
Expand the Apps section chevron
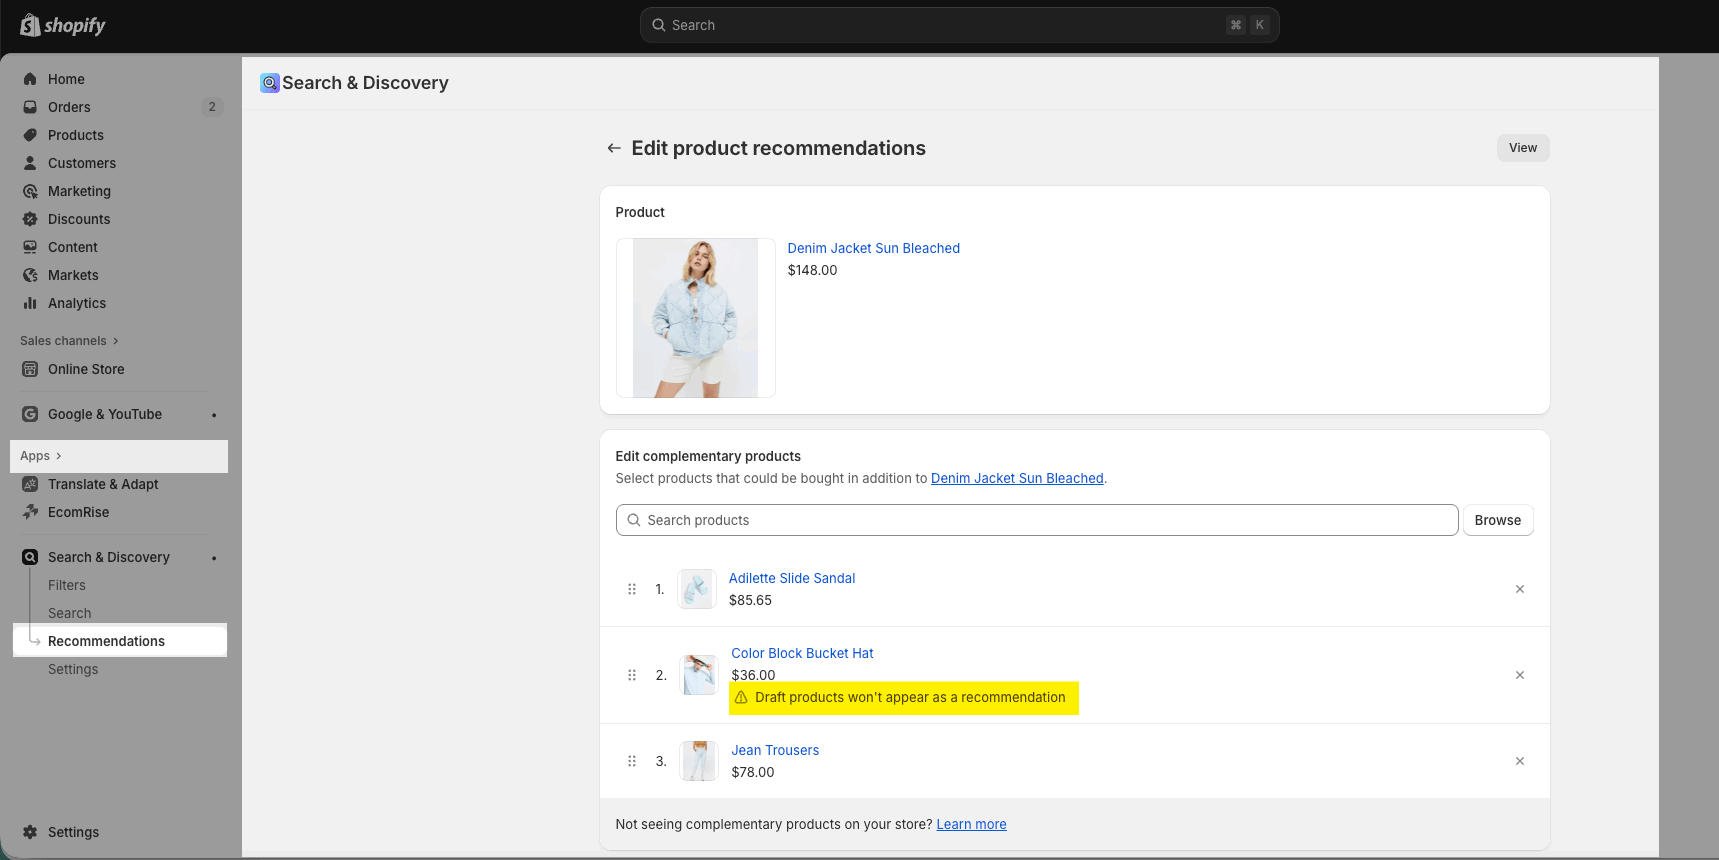(59, 456)
